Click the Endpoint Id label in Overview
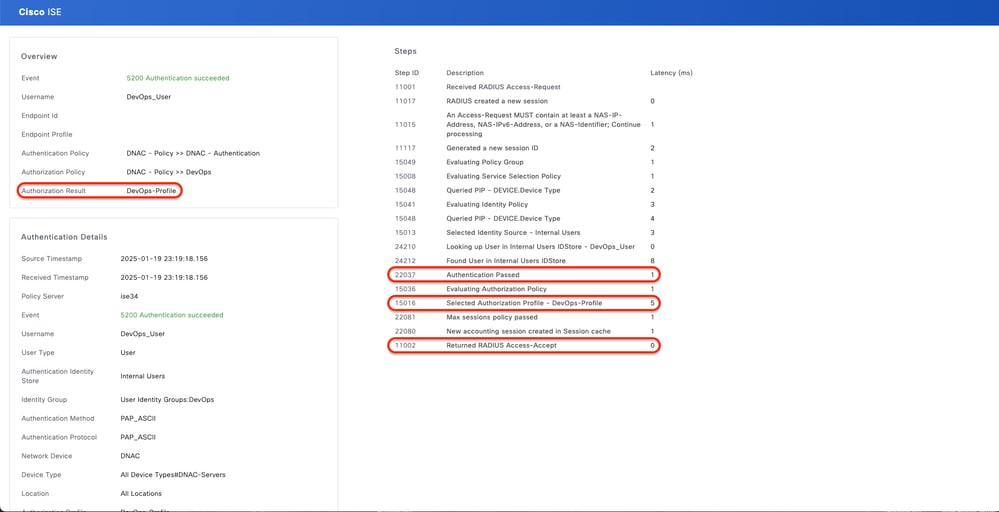 coord(40,116)
